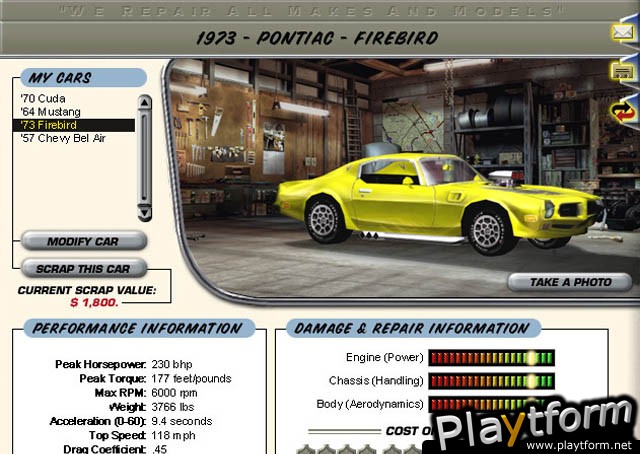Viewport: 640px width, 454px height.
Task: Click the Damage & Repair Information header
Action: 413,328
